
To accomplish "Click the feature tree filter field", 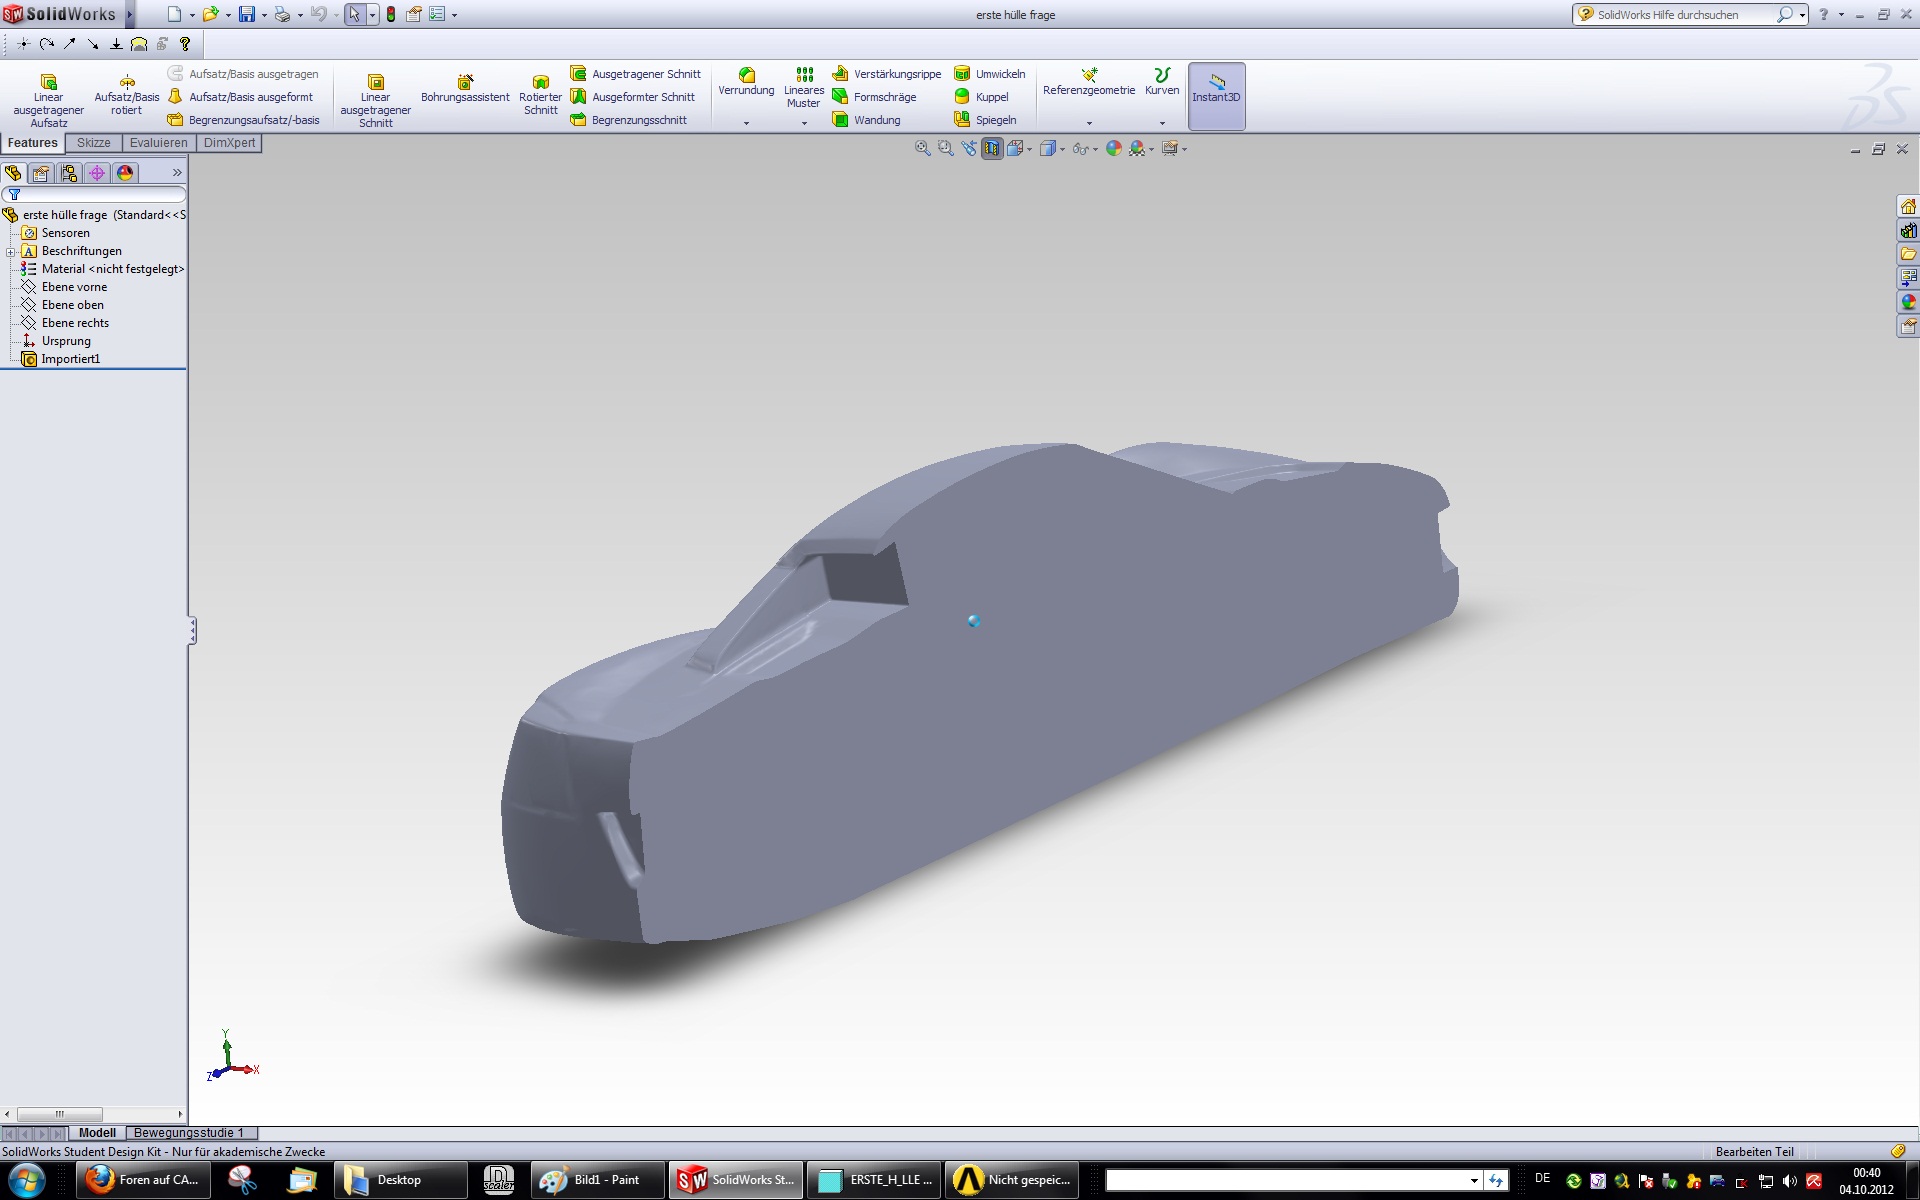I will [94, 194].
